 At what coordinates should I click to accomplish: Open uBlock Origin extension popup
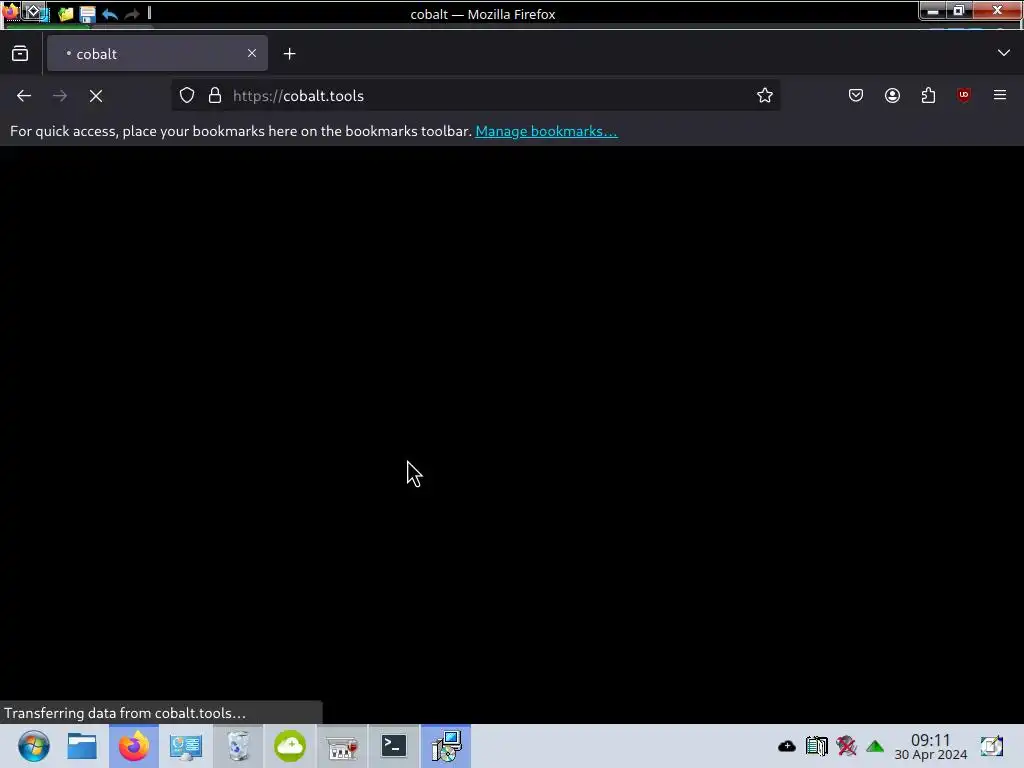[964, 95]
